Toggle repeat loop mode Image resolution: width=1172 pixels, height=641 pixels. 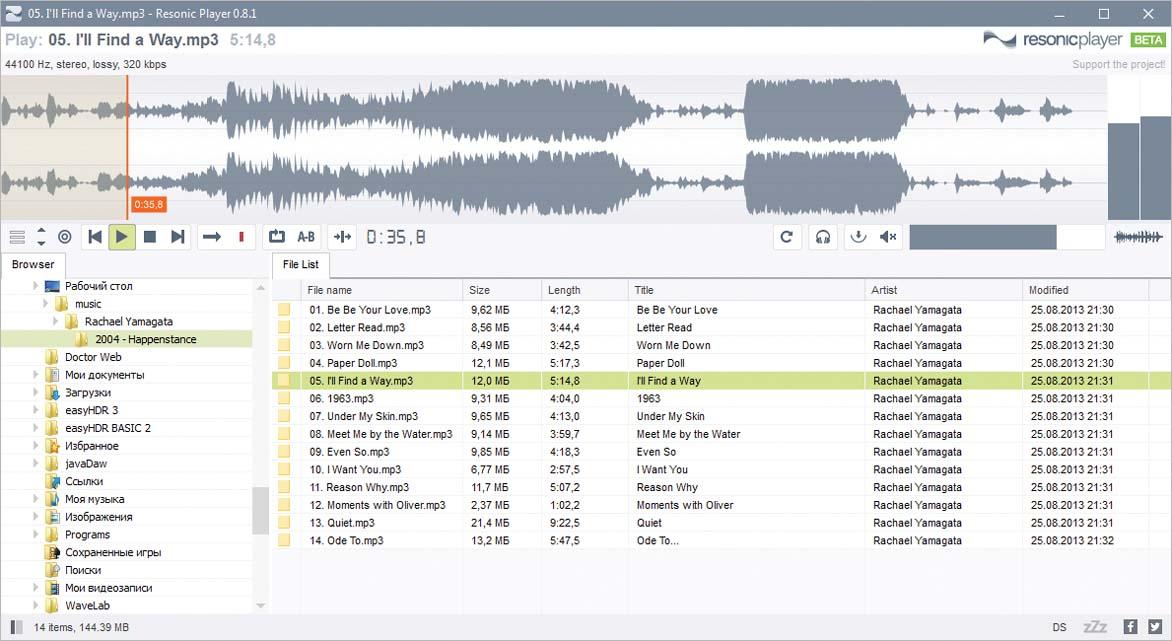pyautogui.click(x=277, y=237)
